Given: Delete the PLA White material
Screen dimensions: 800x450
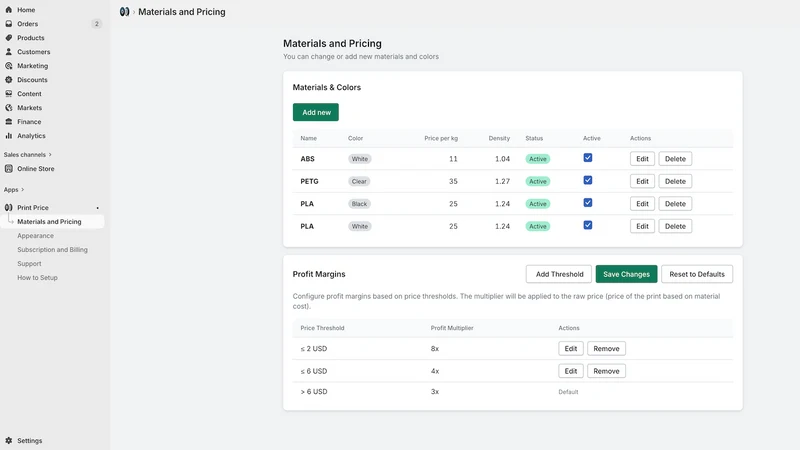Looking at the screenshot, I should [x=675, y=226].
